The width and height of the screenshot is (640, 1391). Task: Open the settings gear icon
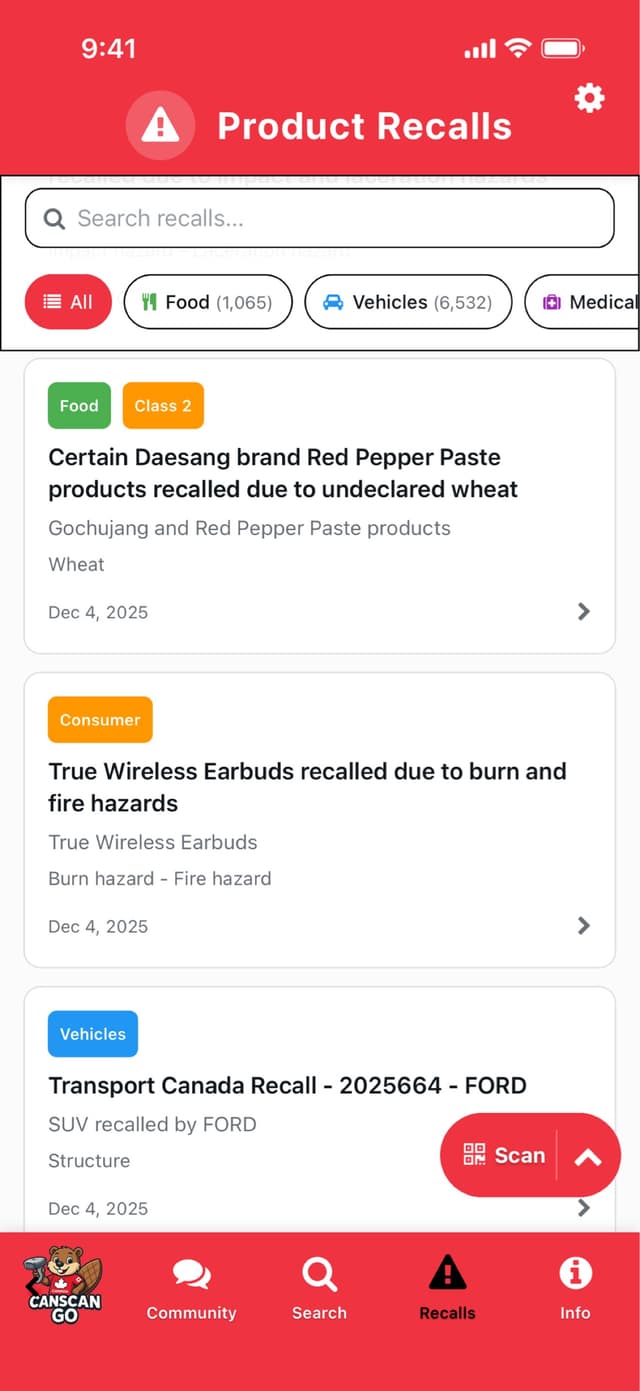[x=589, y=98]
